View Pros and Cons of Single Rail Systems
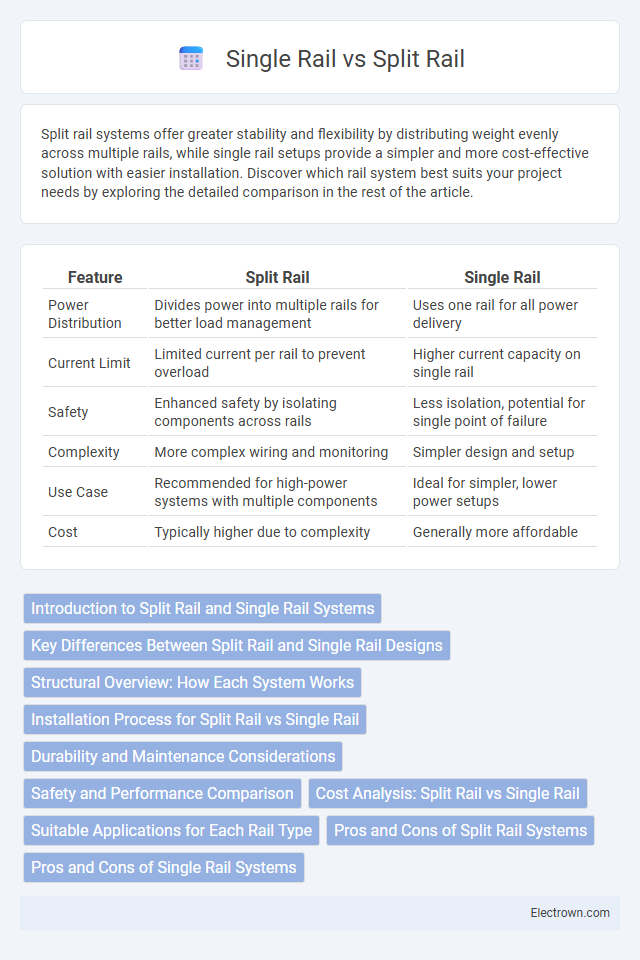The height and width of the screenshot is (960, 640). [x=164, y=868]
